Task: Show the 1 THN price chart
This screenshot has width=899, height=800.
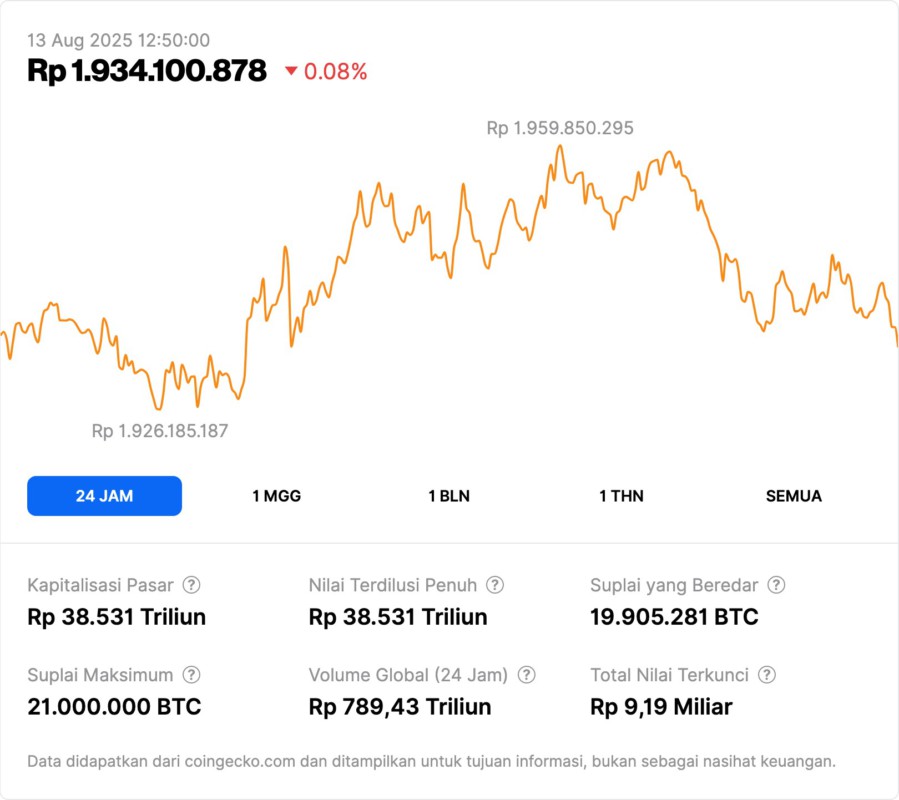Action: pyautogui.click(x=621, y=496)
